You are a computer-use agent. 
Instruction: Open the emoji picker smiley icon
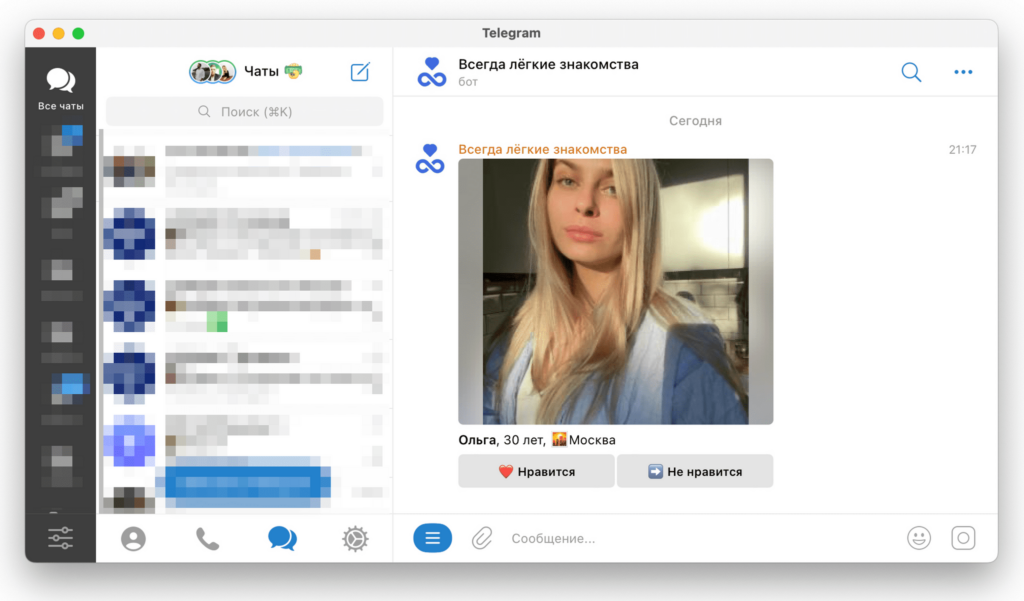[918, 538]
